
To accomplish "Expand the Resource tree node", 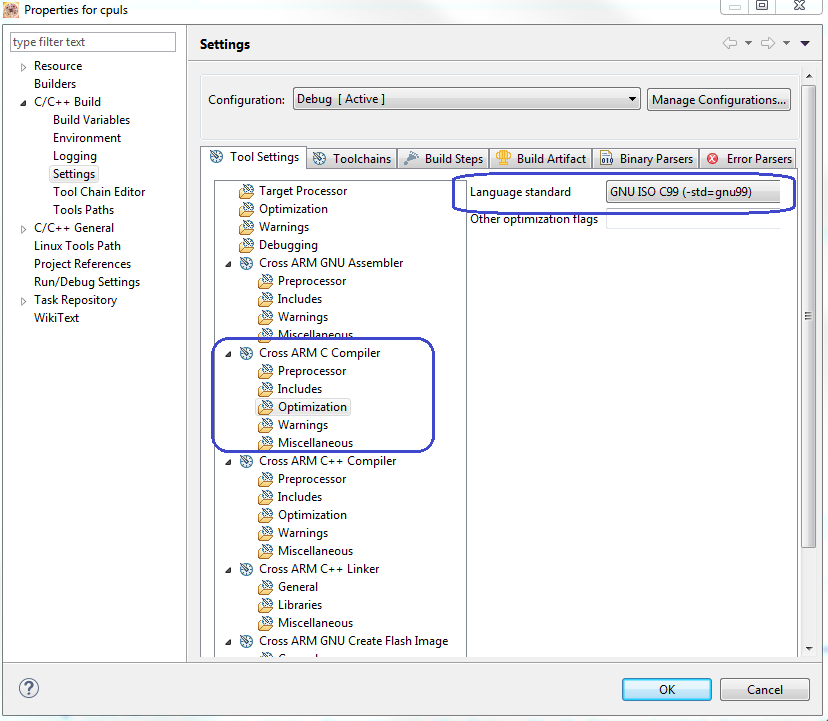I will 23,67.
